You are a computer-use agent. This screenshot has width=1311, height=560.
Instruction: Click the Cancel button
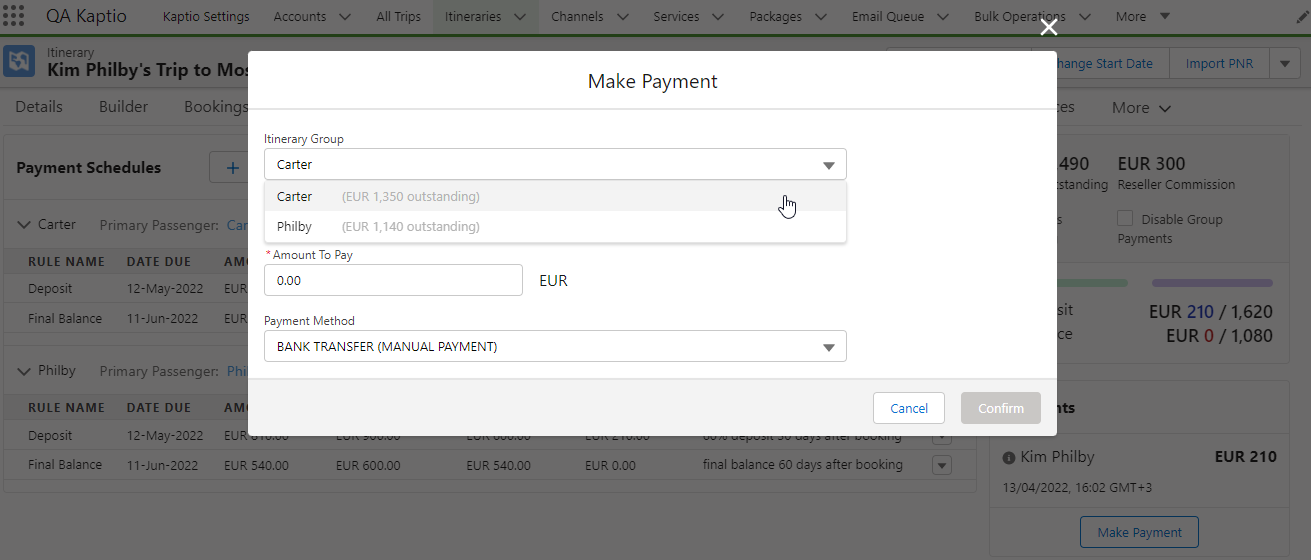pos(909,408)
